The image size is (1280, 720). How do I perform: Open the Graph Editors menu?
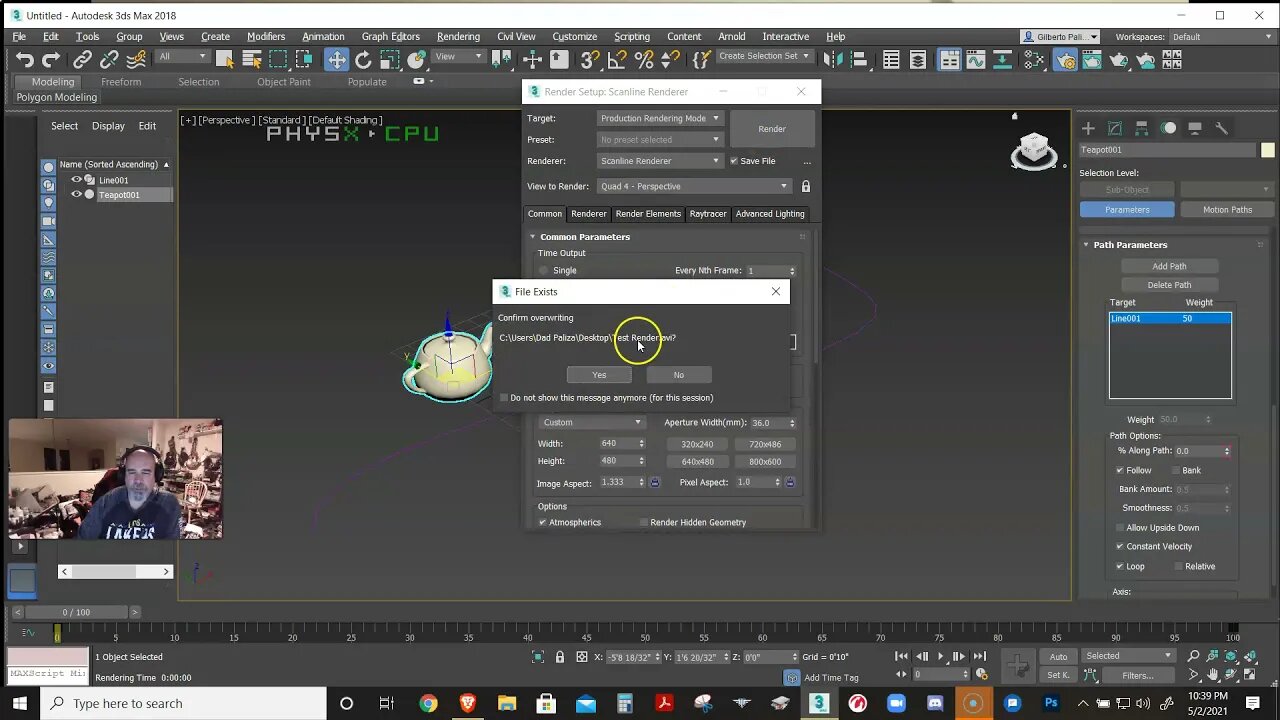pos(390,37)
